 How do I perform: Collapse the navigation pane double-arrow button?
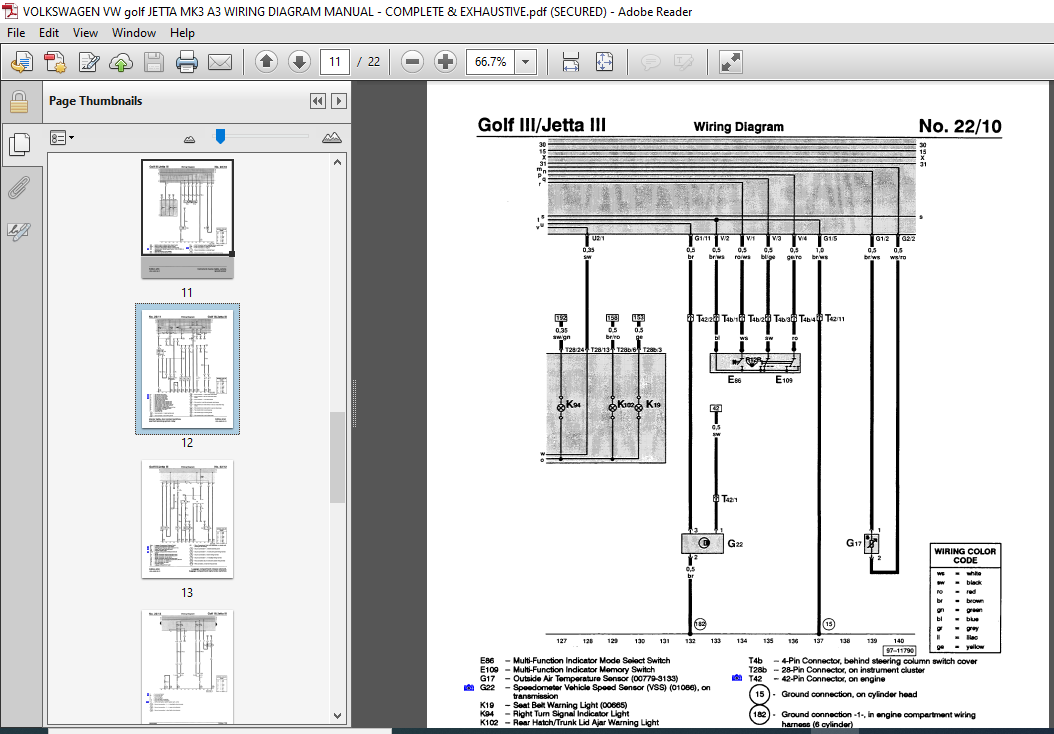click(x=317, y=101)
